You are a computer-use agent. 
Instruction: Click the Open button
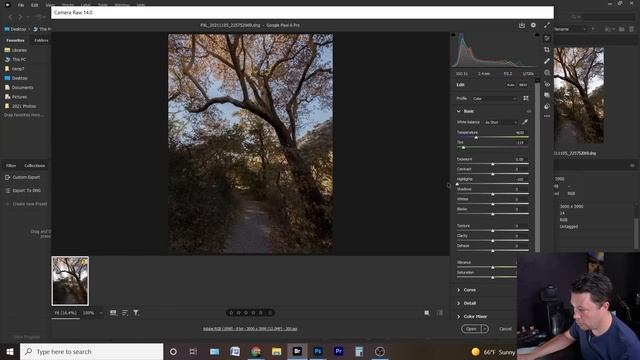471,329
